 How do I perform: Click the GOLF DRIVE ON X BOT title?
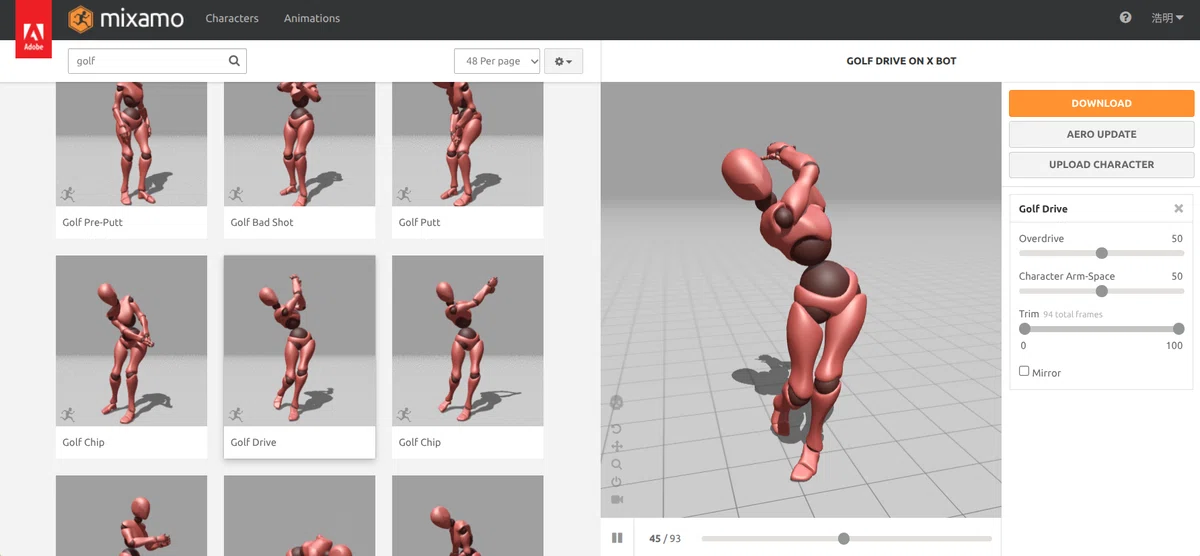pyautogui.click(x=901, y=61)
